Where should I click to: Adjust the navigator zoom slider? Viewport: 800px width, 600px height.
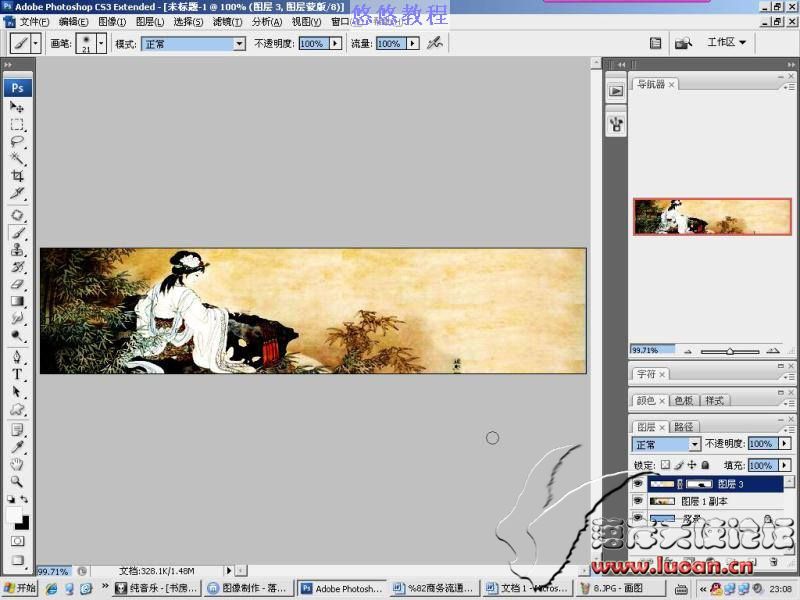(x=730, y=351)
